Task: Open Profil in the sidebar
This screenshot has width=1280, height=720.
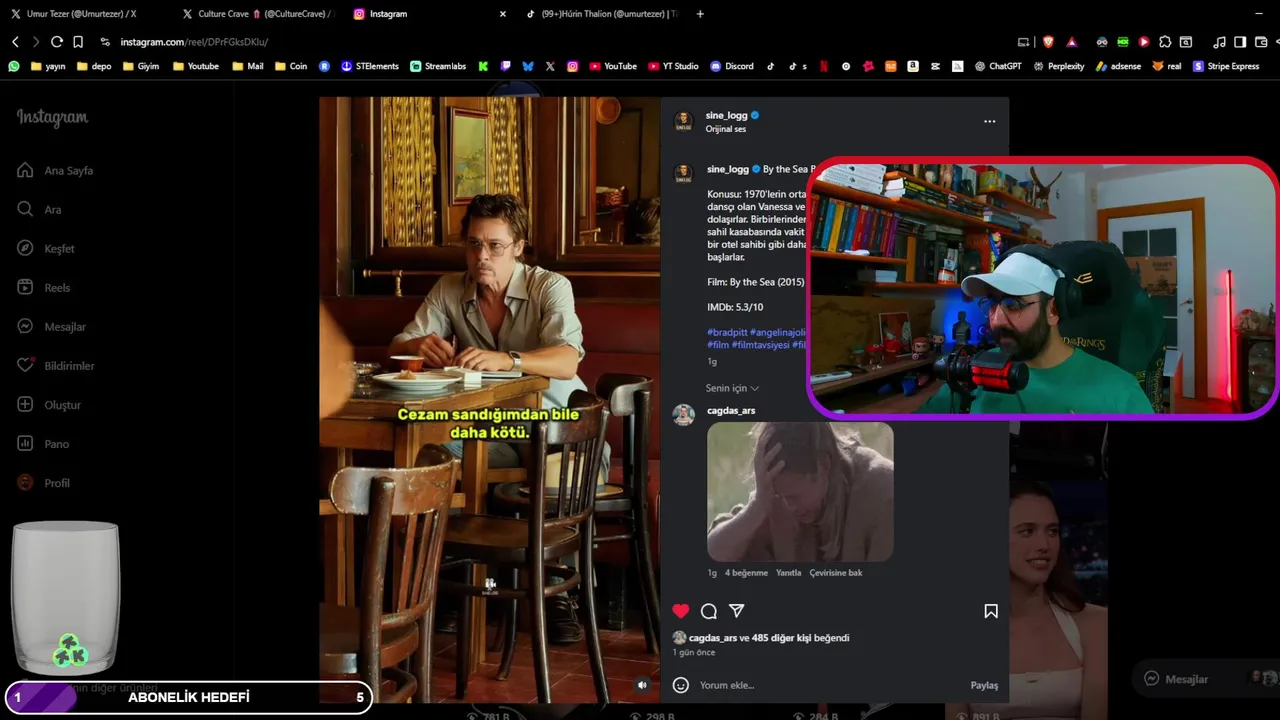Action: coord(44,482)
